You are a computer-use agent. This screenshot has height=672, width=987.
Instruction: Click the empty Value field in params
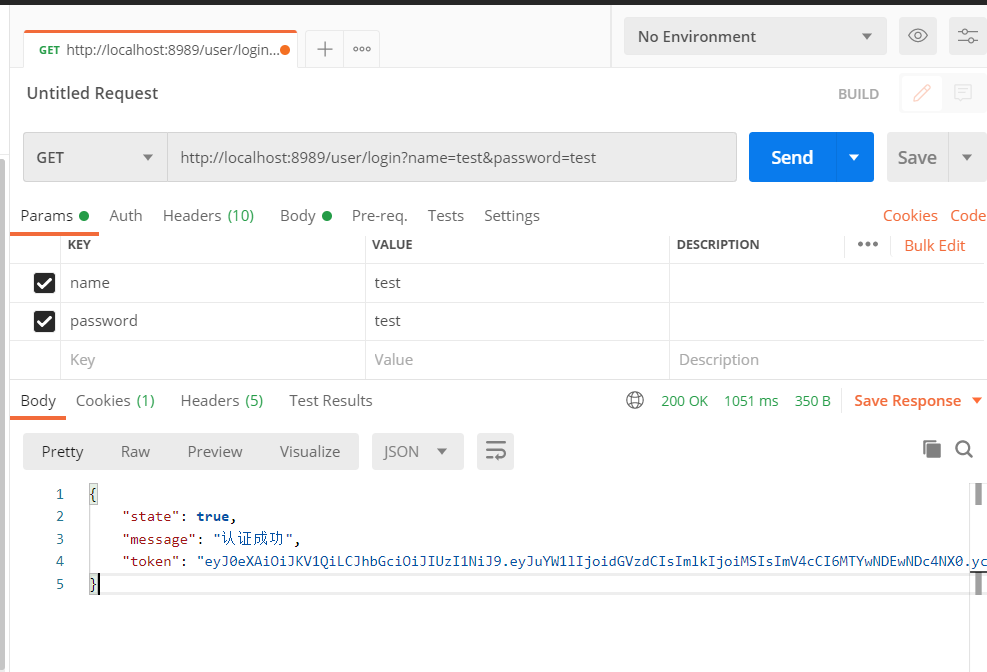point(517,360)
